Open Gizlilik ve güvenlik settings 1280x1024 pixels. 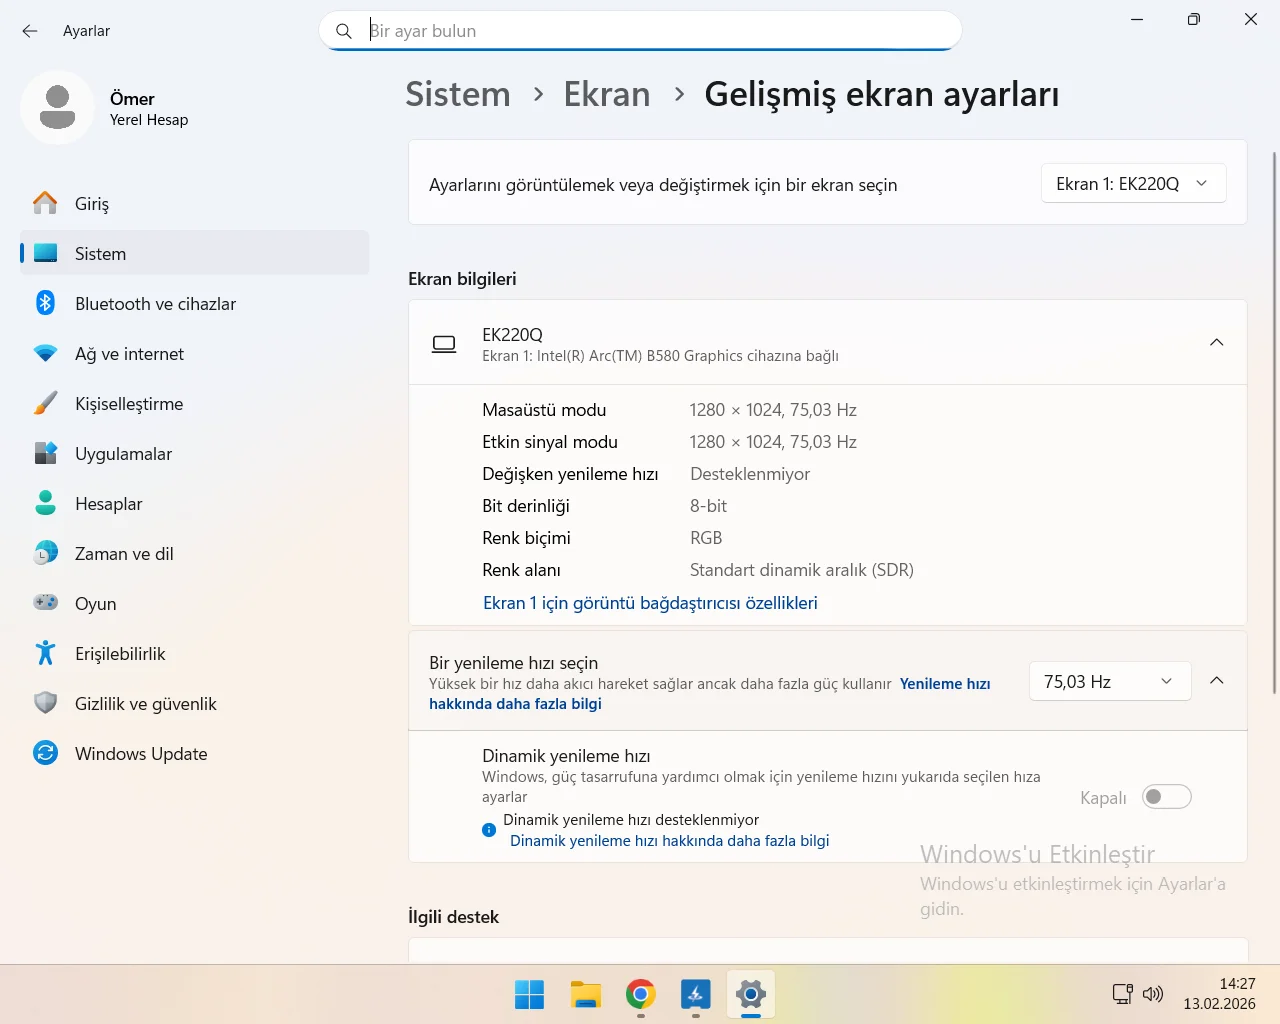tap(195, 703)
